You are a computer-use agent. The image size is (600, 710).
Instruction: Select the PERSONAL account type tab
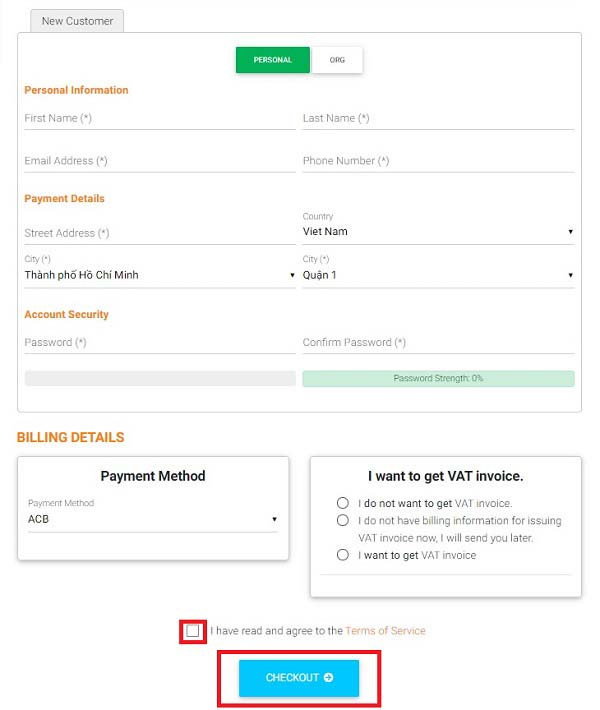(x=273, y=60)
